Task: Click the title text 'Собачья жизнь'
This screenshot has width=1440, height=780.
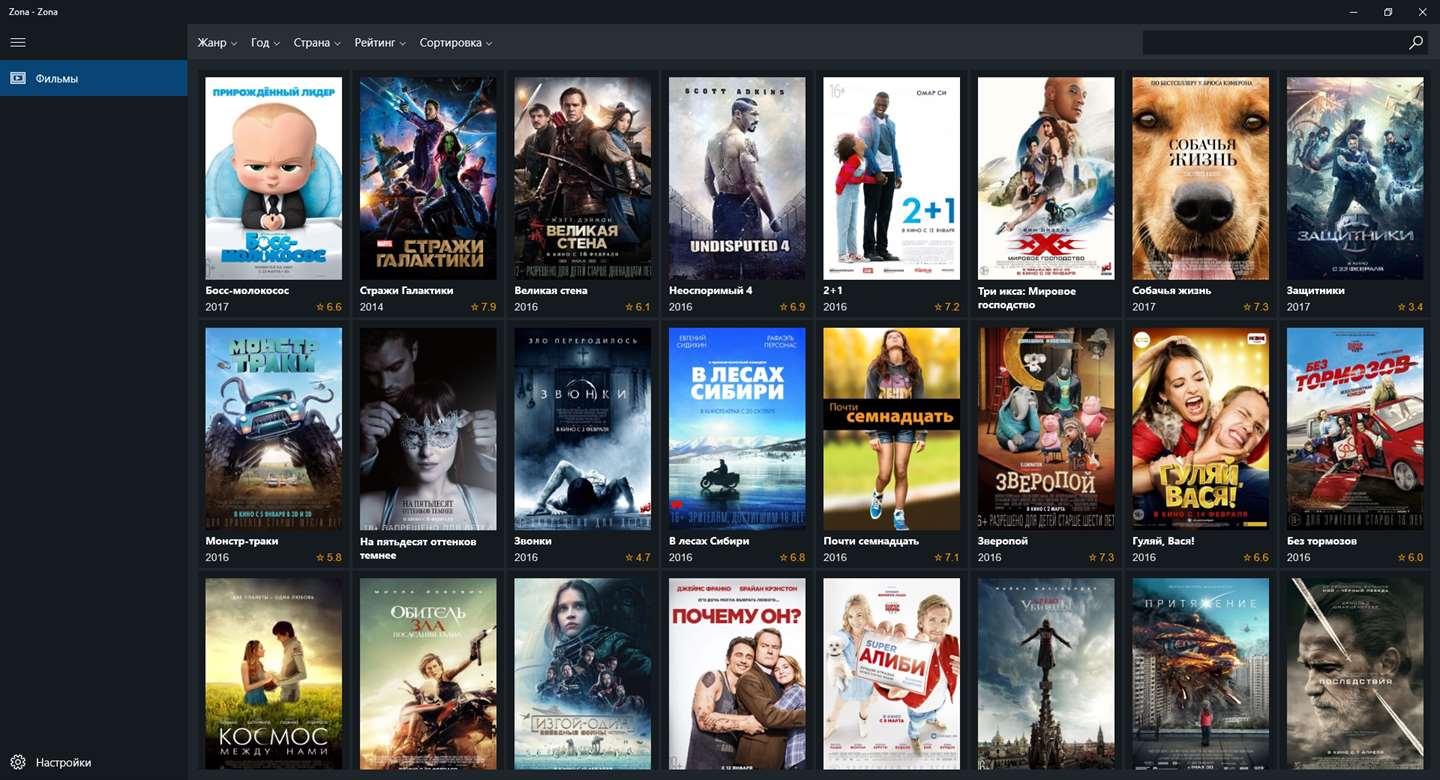Action: pos(1172,291)
